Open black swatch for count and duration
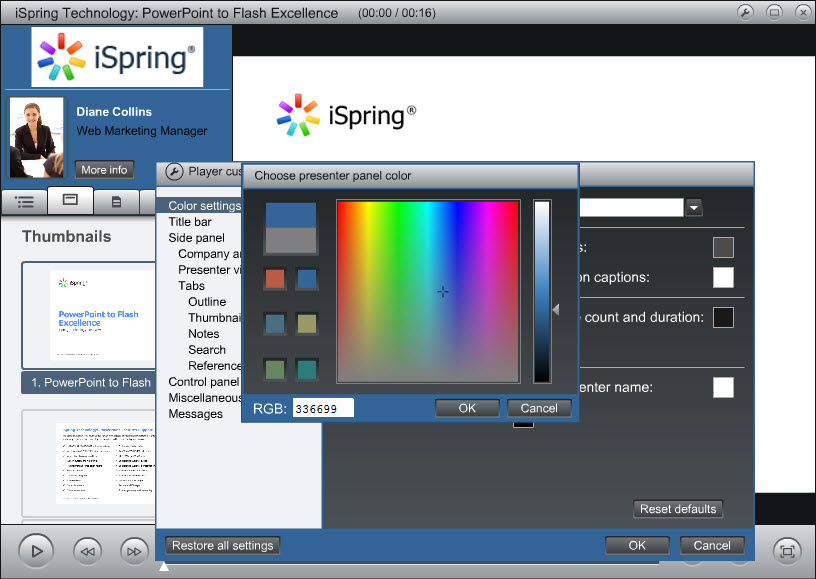 pyautogui.click(x=723, y=317)
